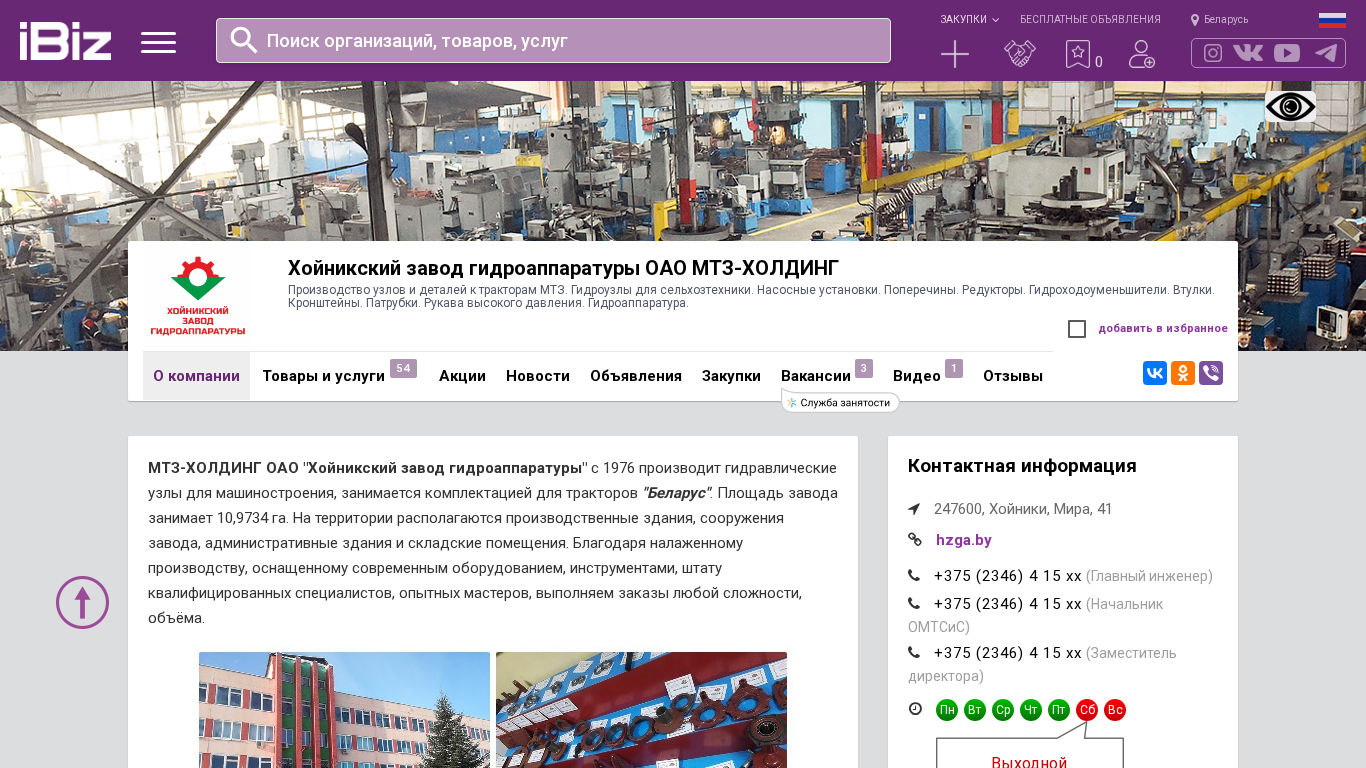Open the Отзывы tab
This screenshot has height=768, width=1366.
coord(1013,376)
